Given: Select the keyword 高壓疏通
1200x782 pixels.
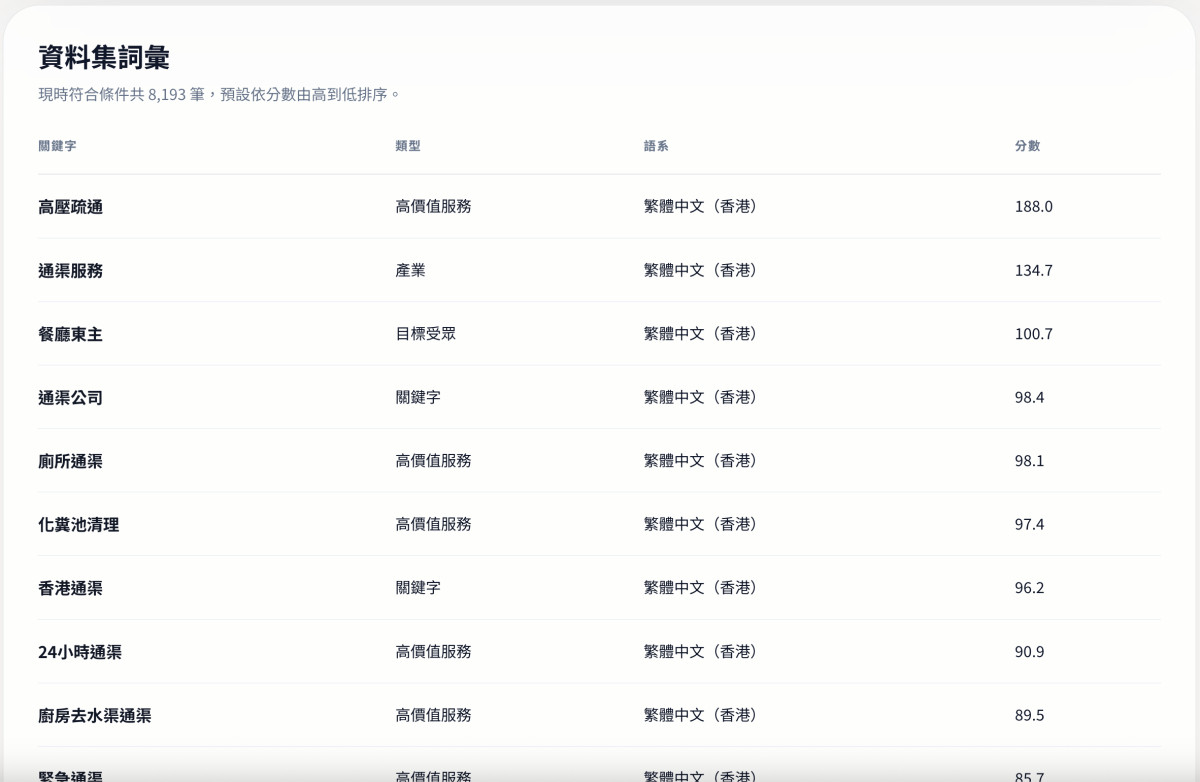Looking at the screenshot, I should point(71,207).
